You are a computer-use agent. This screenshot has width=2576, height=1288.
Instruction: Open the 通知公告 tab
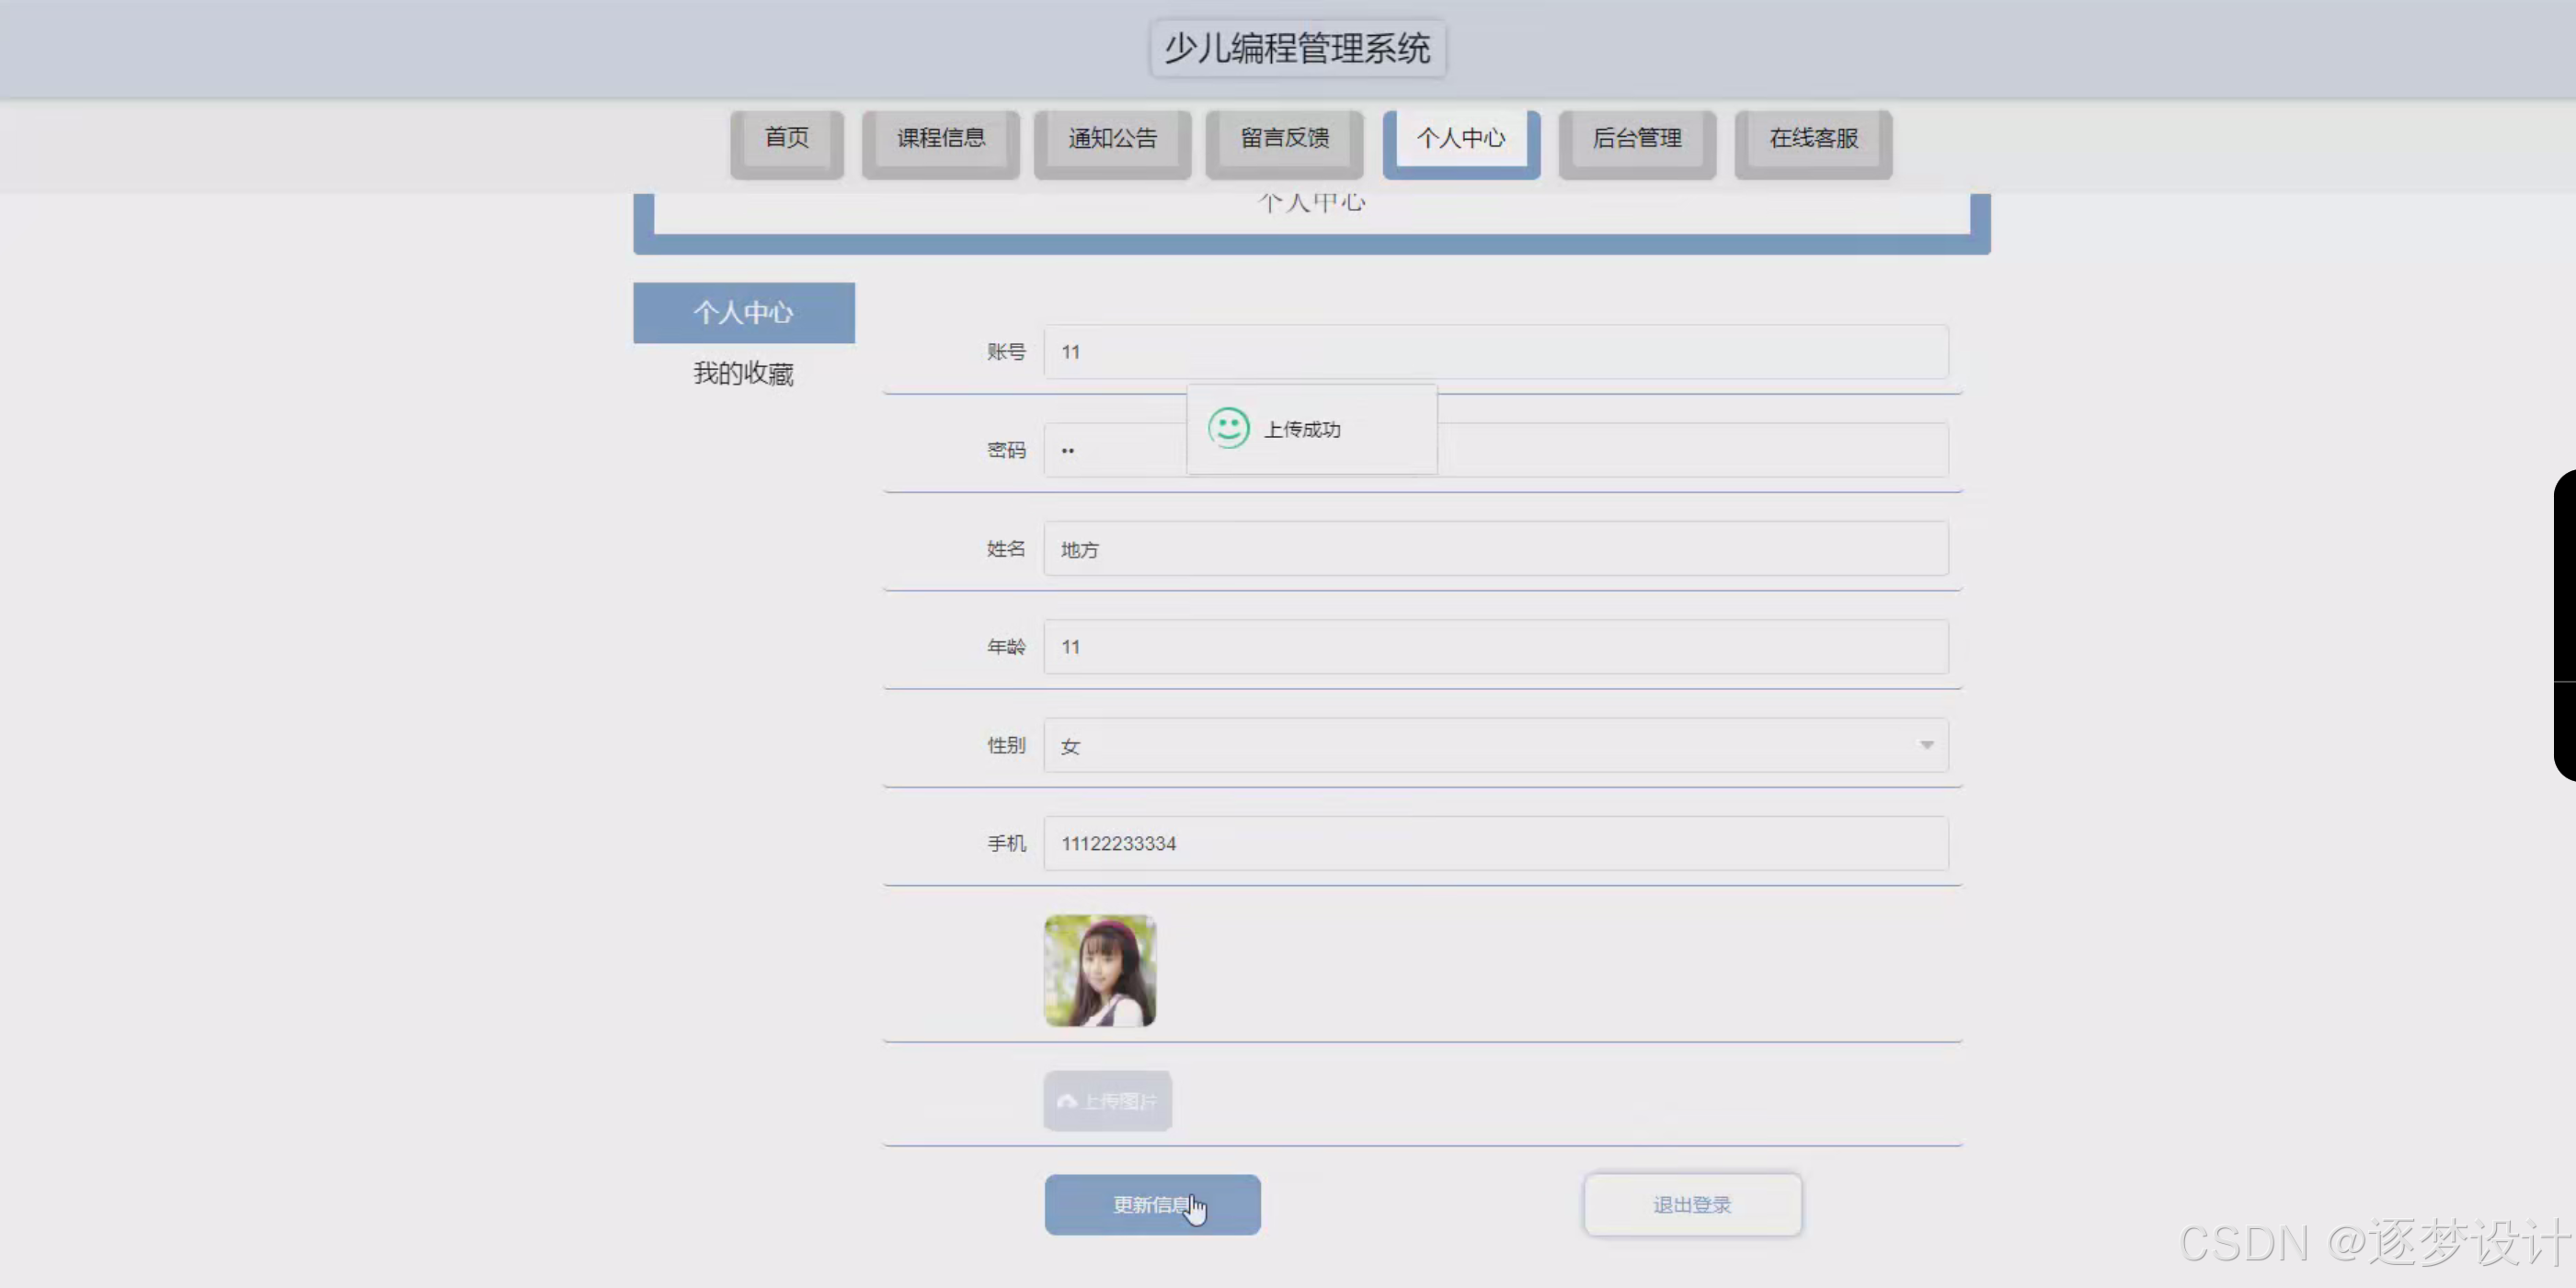1112,139
